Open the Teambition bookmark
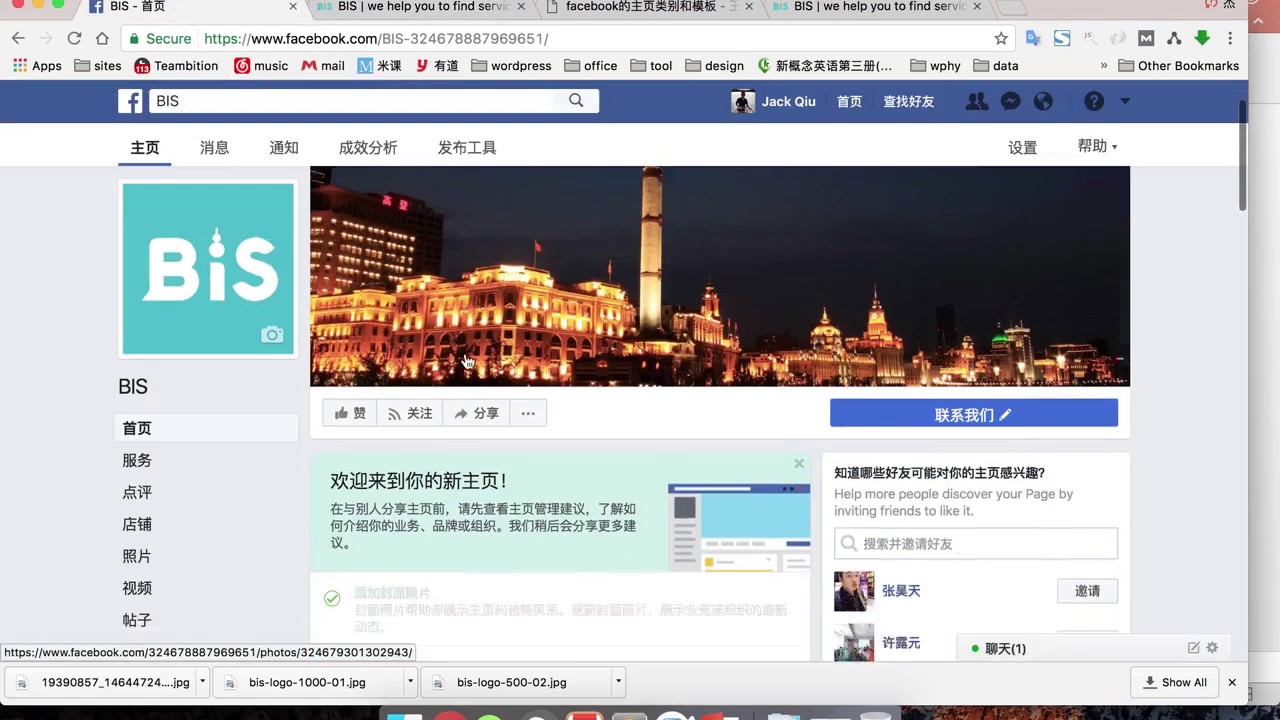The height and width of the screenshot is (720, 1280). pos(176,65)
